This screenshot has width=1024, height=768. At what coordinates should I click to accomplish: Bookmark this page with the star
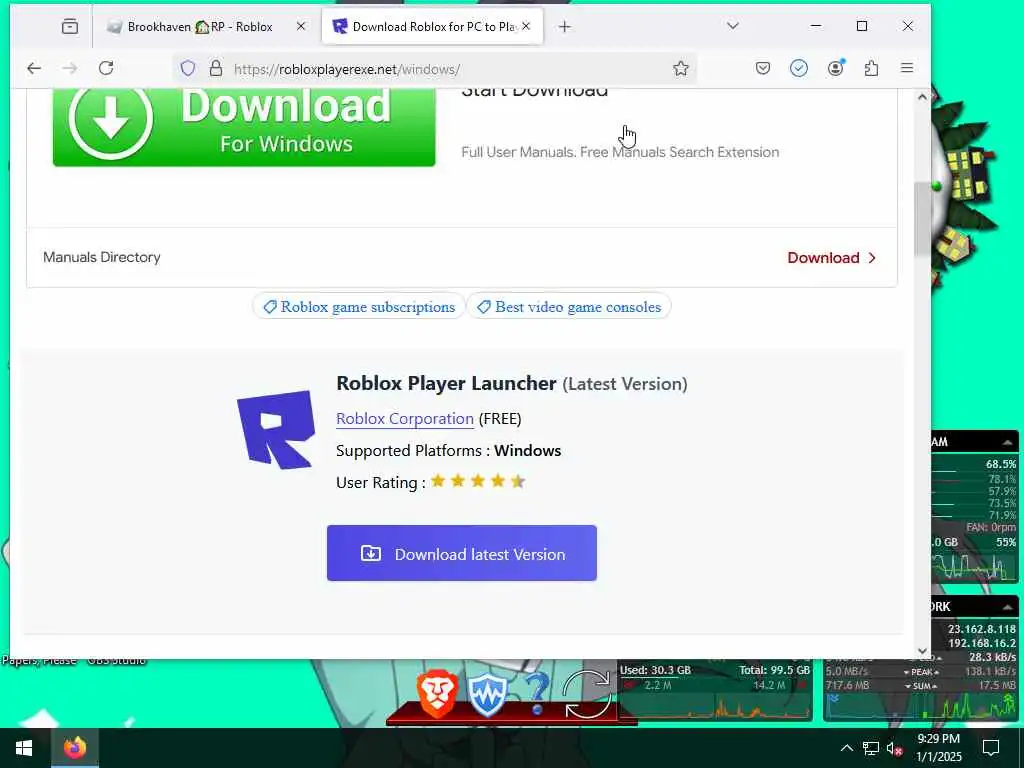pos(680,69)
